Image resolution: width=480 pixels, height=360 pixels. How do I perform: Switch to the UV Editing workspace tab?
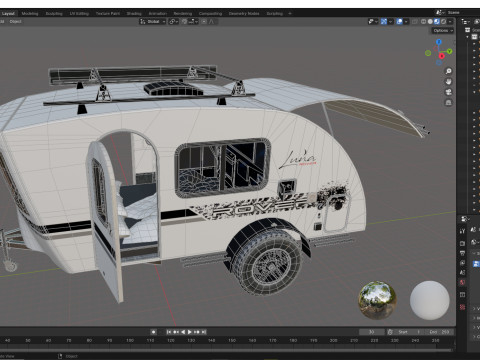(x=79, y=13)
